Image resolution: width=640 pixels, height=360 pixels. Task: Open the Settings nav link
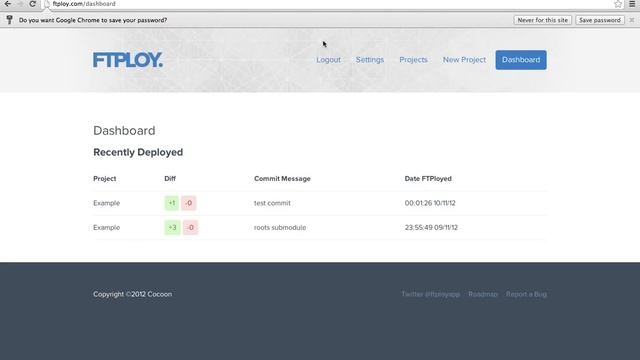coord(370,60)
